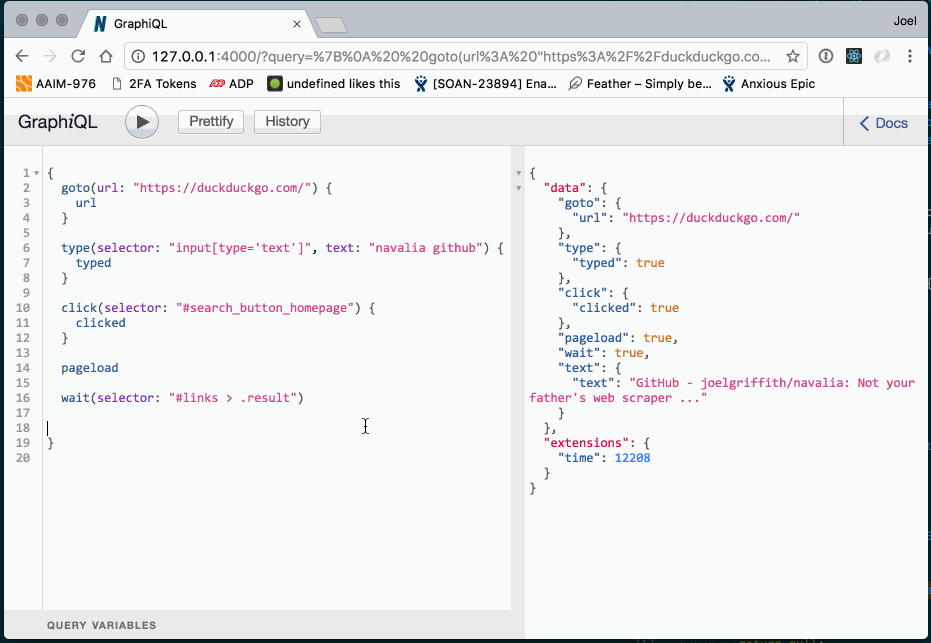
Task: Open the Chrome three-dot menu
Action: [x=910, y=56]
